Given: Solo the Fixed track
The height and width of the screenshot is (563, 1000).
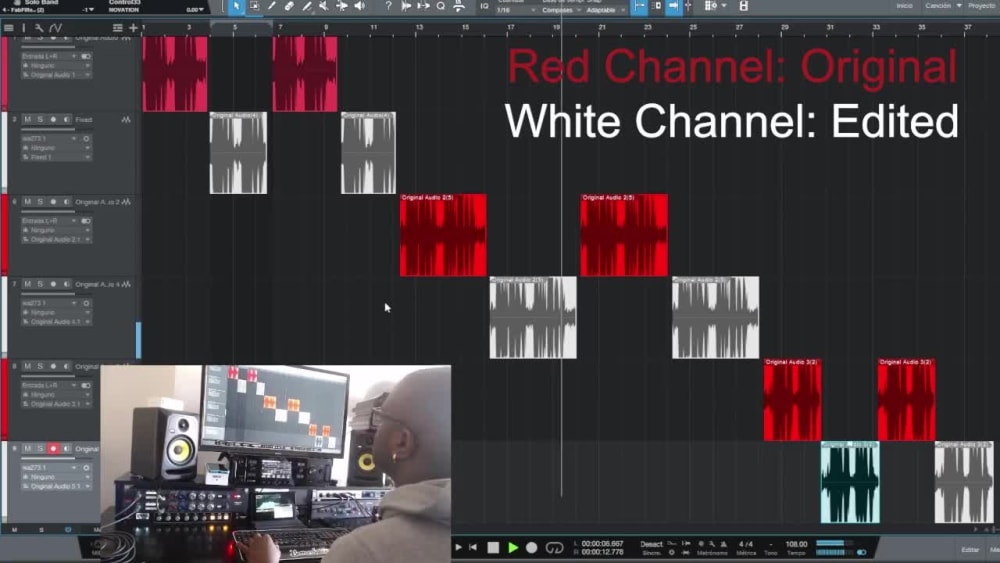Looking at the screenshot, I should click(40, 119).
